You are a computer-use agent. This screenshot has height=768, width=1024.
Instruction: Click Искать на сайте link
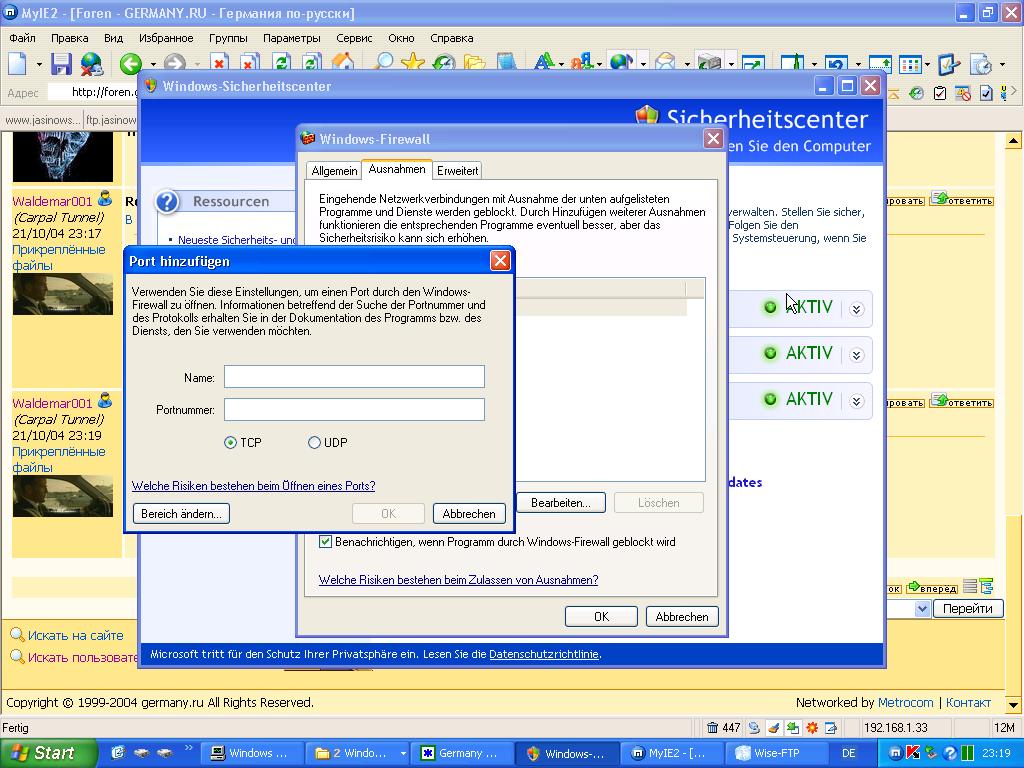click(75, 635)
